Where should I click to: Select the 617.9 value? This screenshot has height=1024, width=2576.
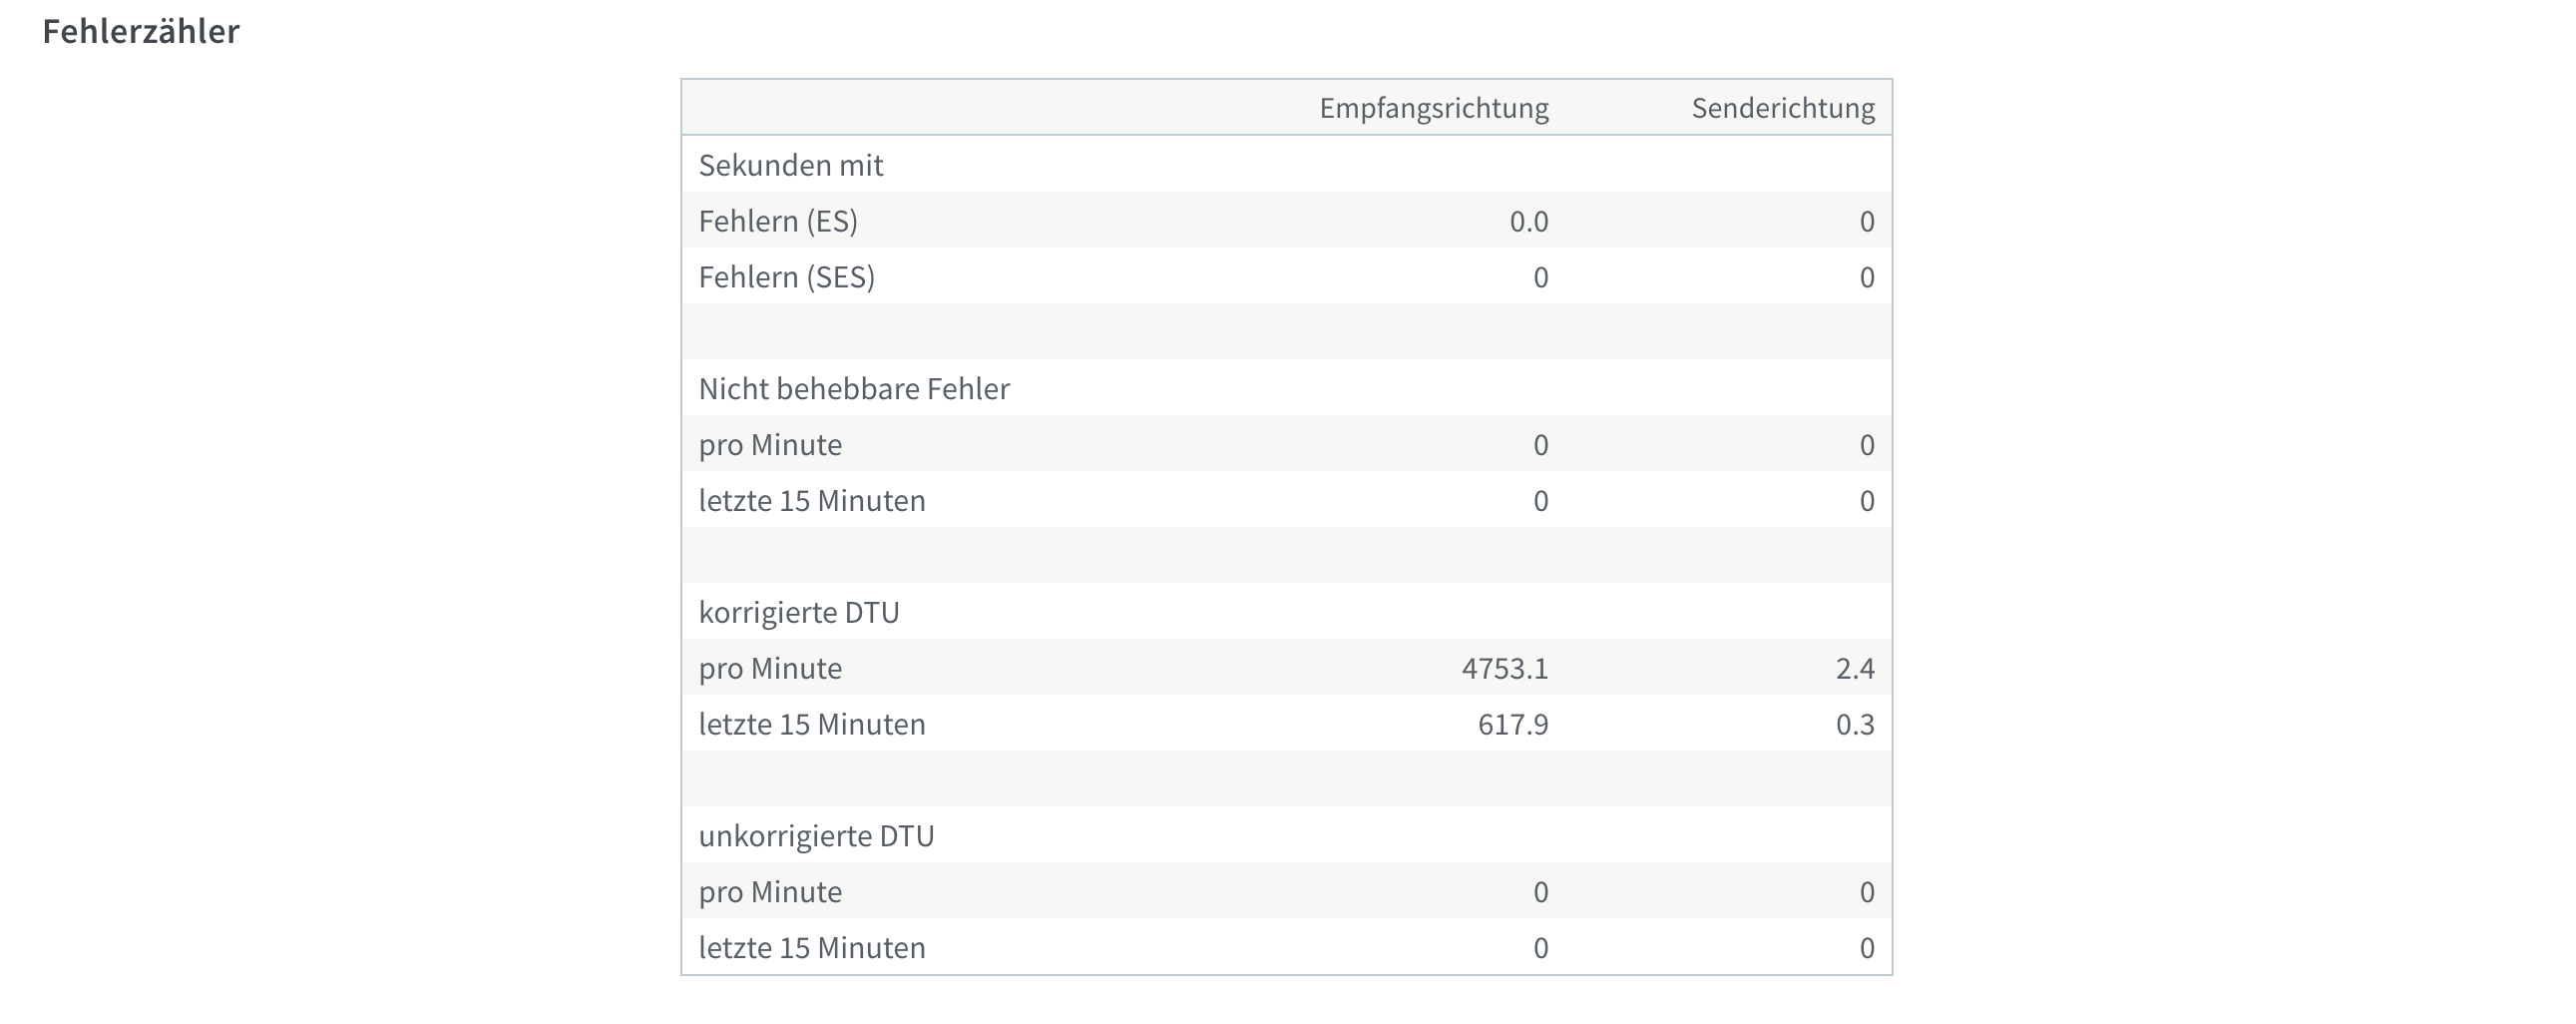point(1513,724)
